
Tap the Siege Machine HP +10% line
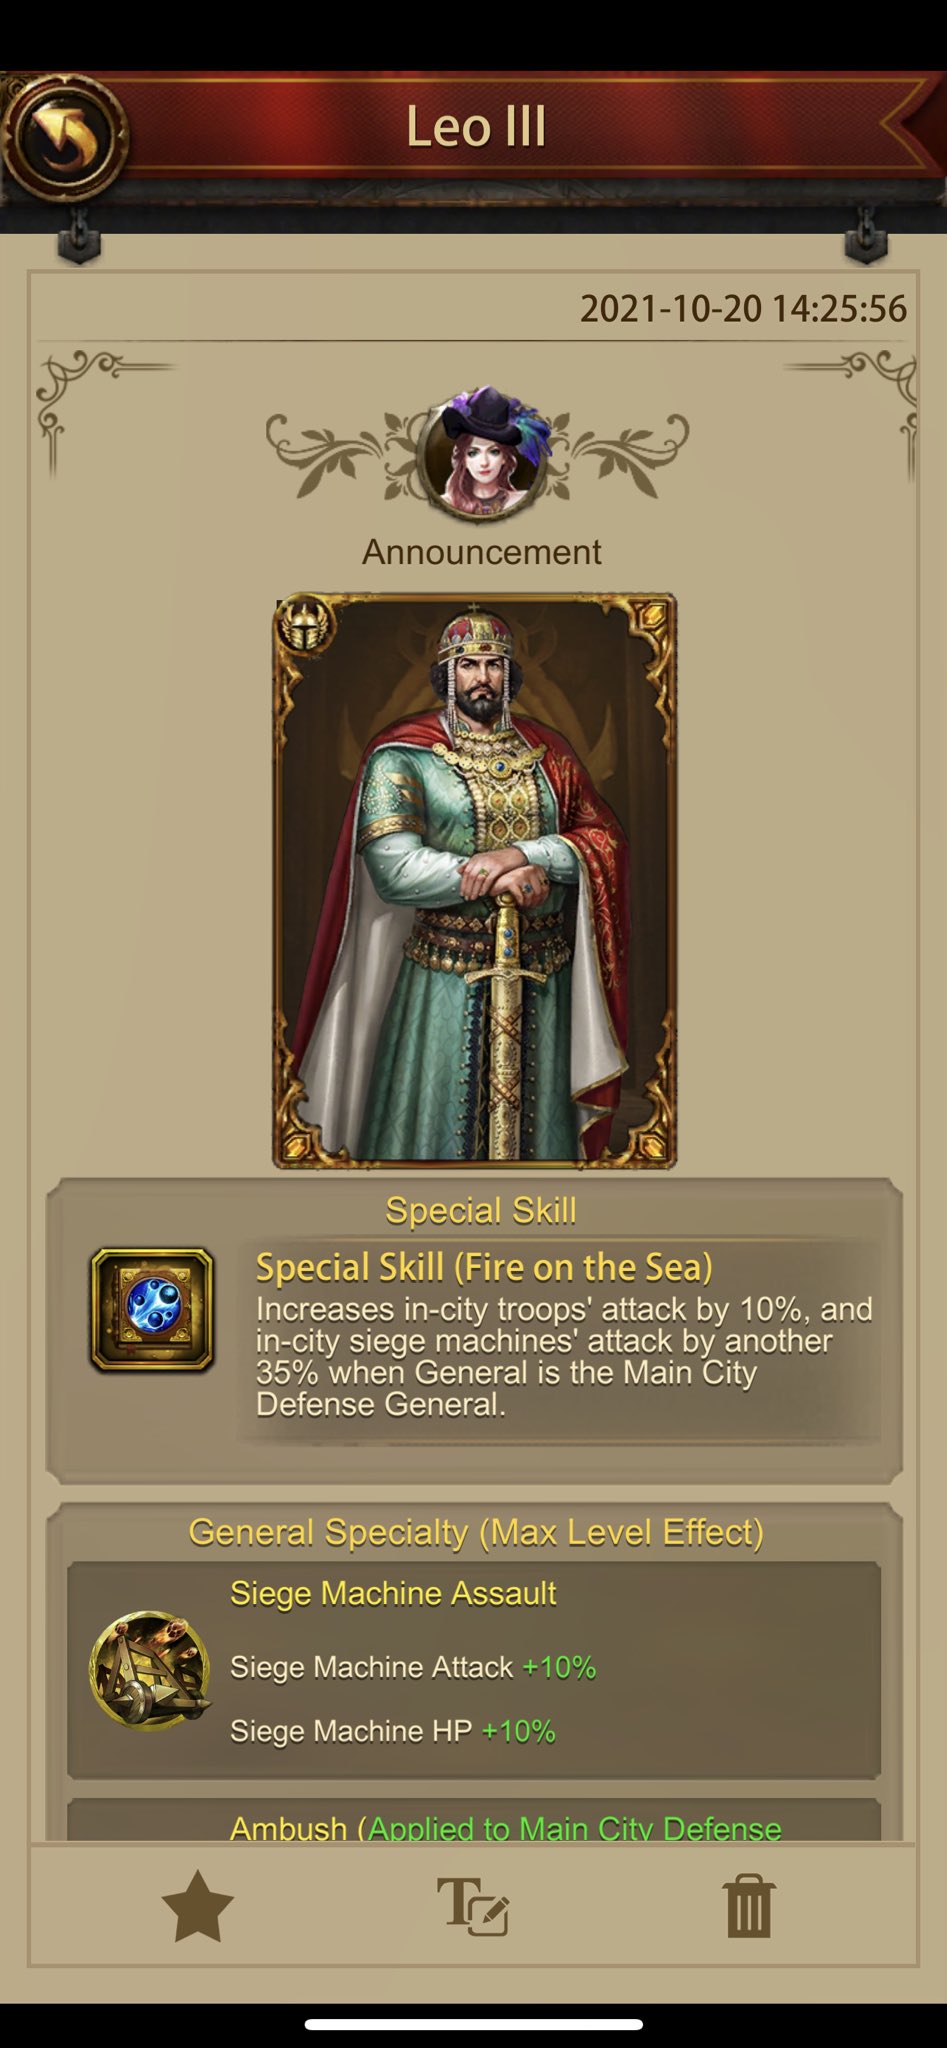[393, 1731]
